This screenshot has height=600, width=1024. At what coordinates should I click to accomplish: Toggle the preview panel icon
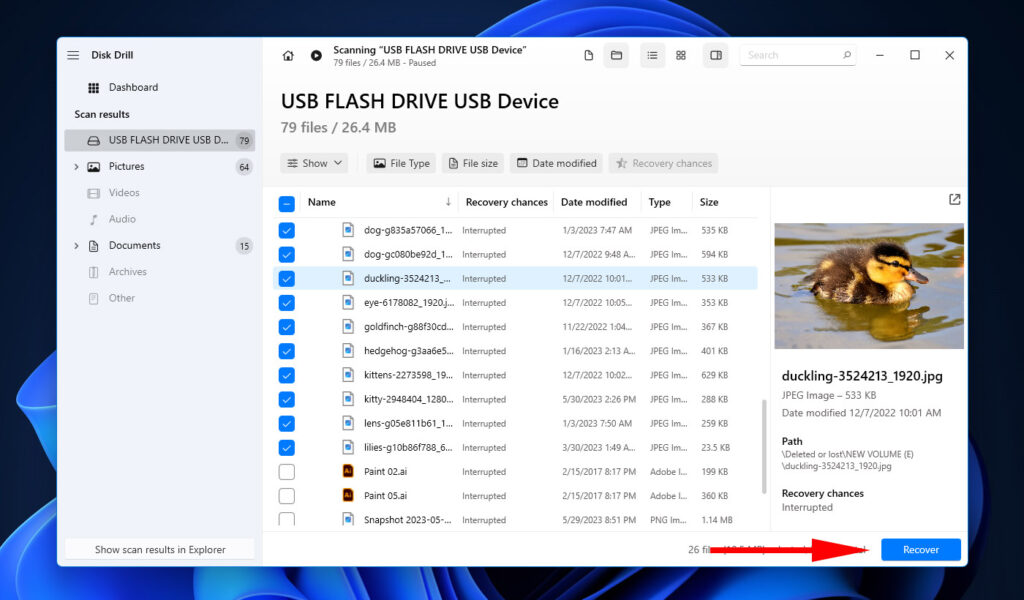(x=716, y=55)
